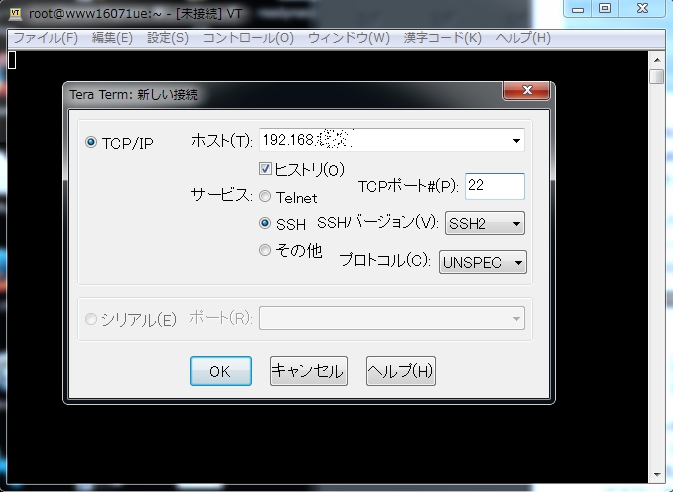Open the ヘルプ(H) menu

click(523, 38)
